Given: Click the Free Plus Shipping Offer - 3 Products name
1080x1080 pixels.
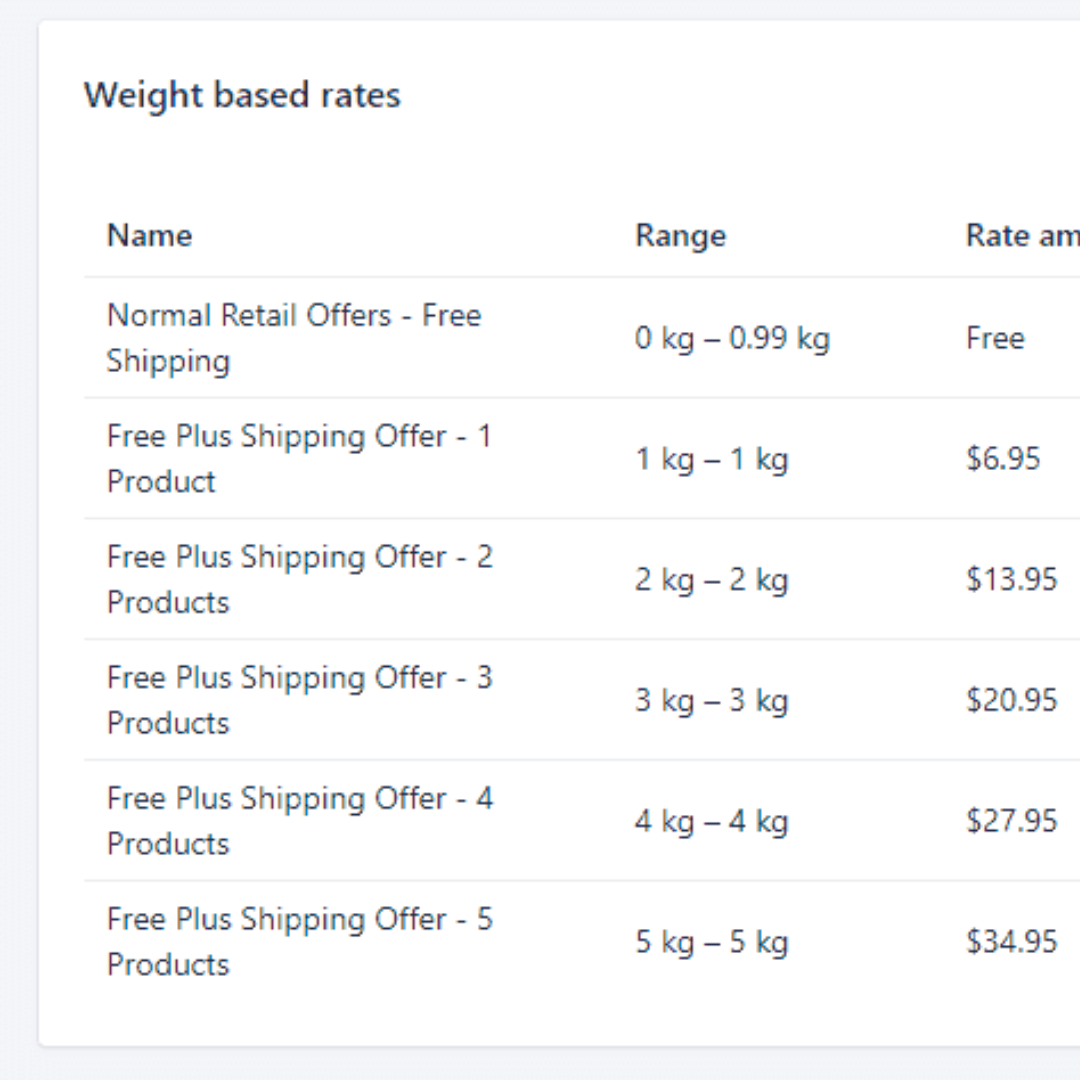Looking at the screenshot, I should [299, 700].
